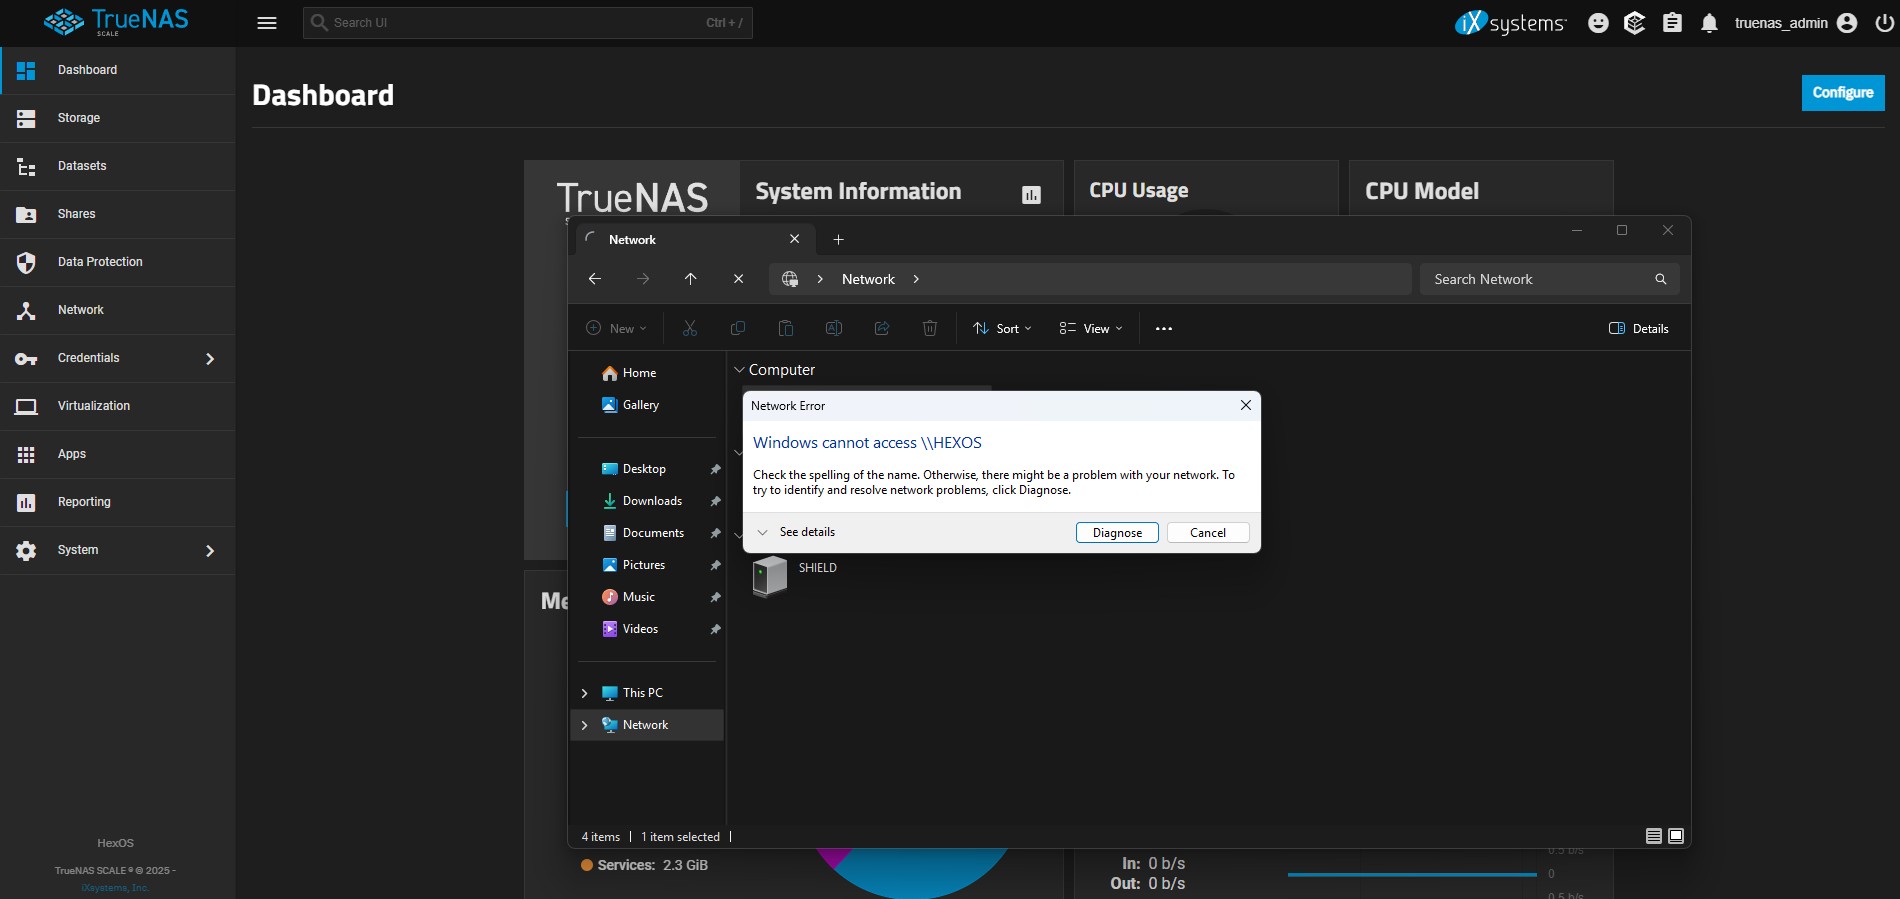Viewport: 1900px width, 899px height.
Task: Open System Information reports chart icon
Action: [x=1031, y=195]
